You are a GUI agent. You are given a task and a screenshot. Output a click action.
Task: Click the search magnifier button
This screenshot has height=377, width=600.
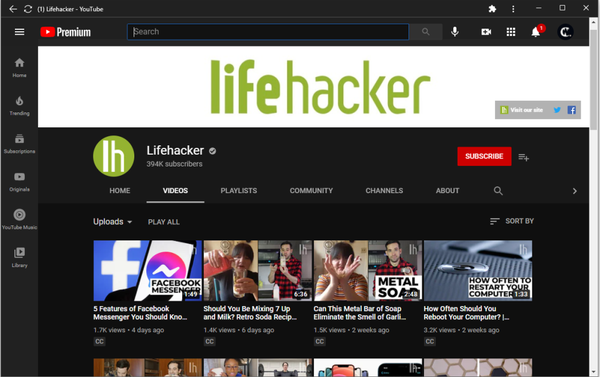coord(426,32)
